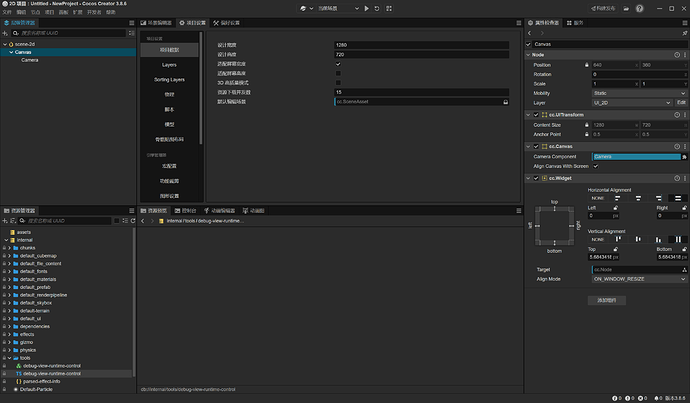This screenshot has width=690, height=403.
Task: Click the Inspector back arrow
Action: [529, 33]
